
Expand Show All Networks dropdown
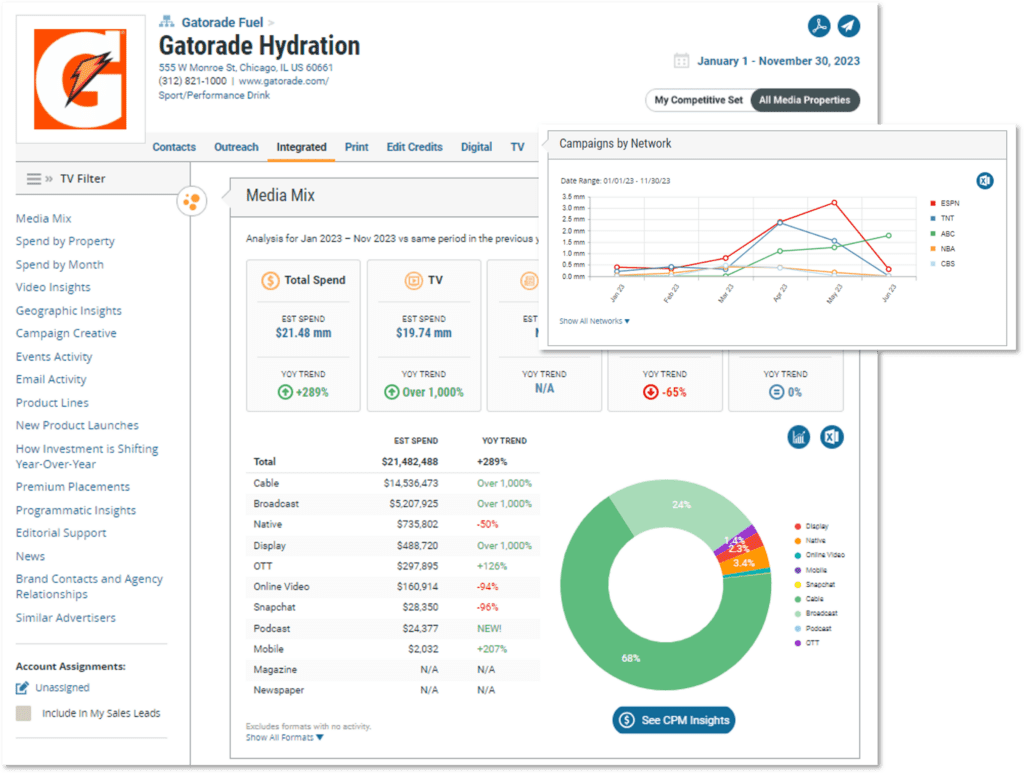(594, 321)
